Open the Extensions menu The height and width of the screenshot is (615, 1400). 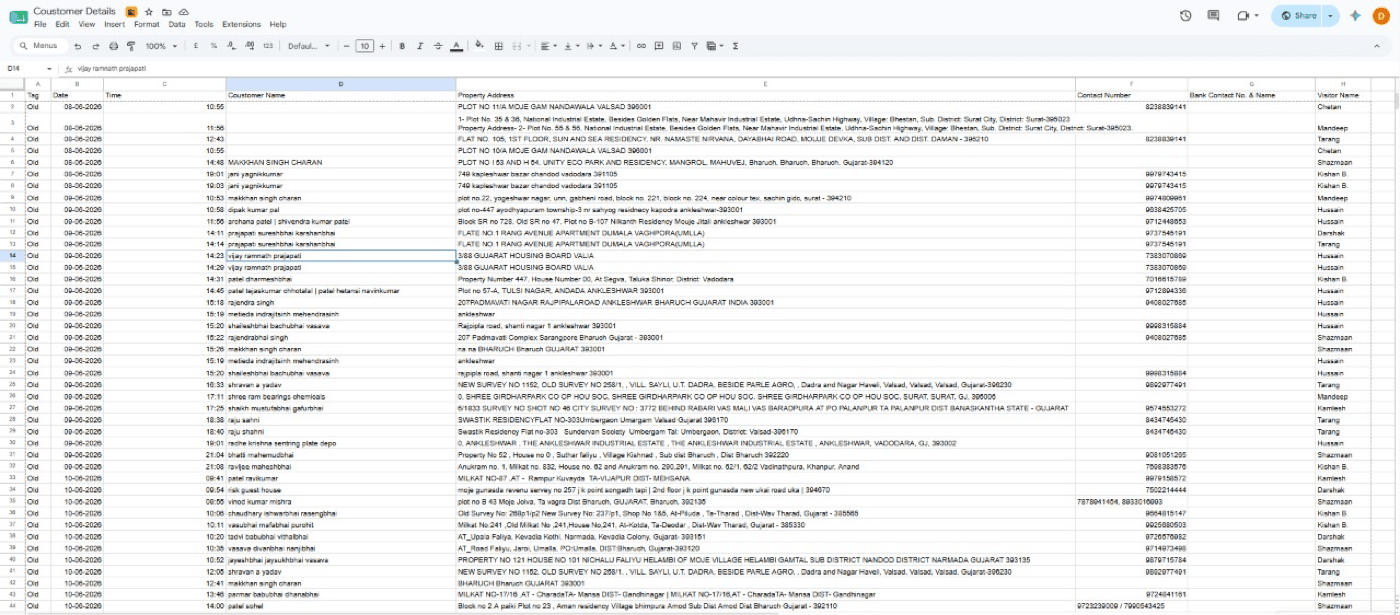pos(241,24)
